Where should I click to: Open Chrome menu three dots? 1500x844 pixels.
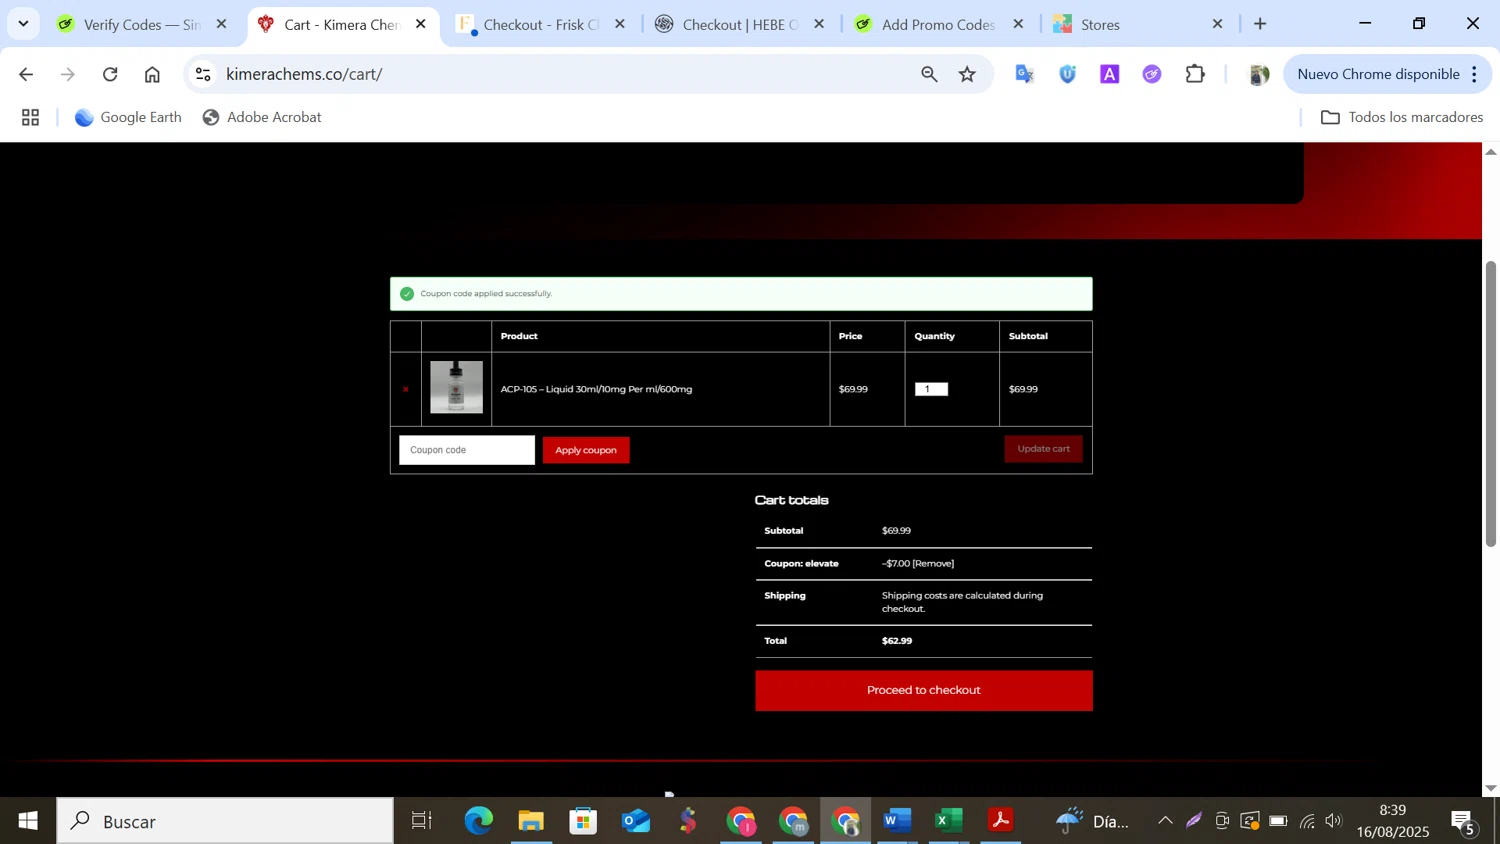(x=1474, y=74)
